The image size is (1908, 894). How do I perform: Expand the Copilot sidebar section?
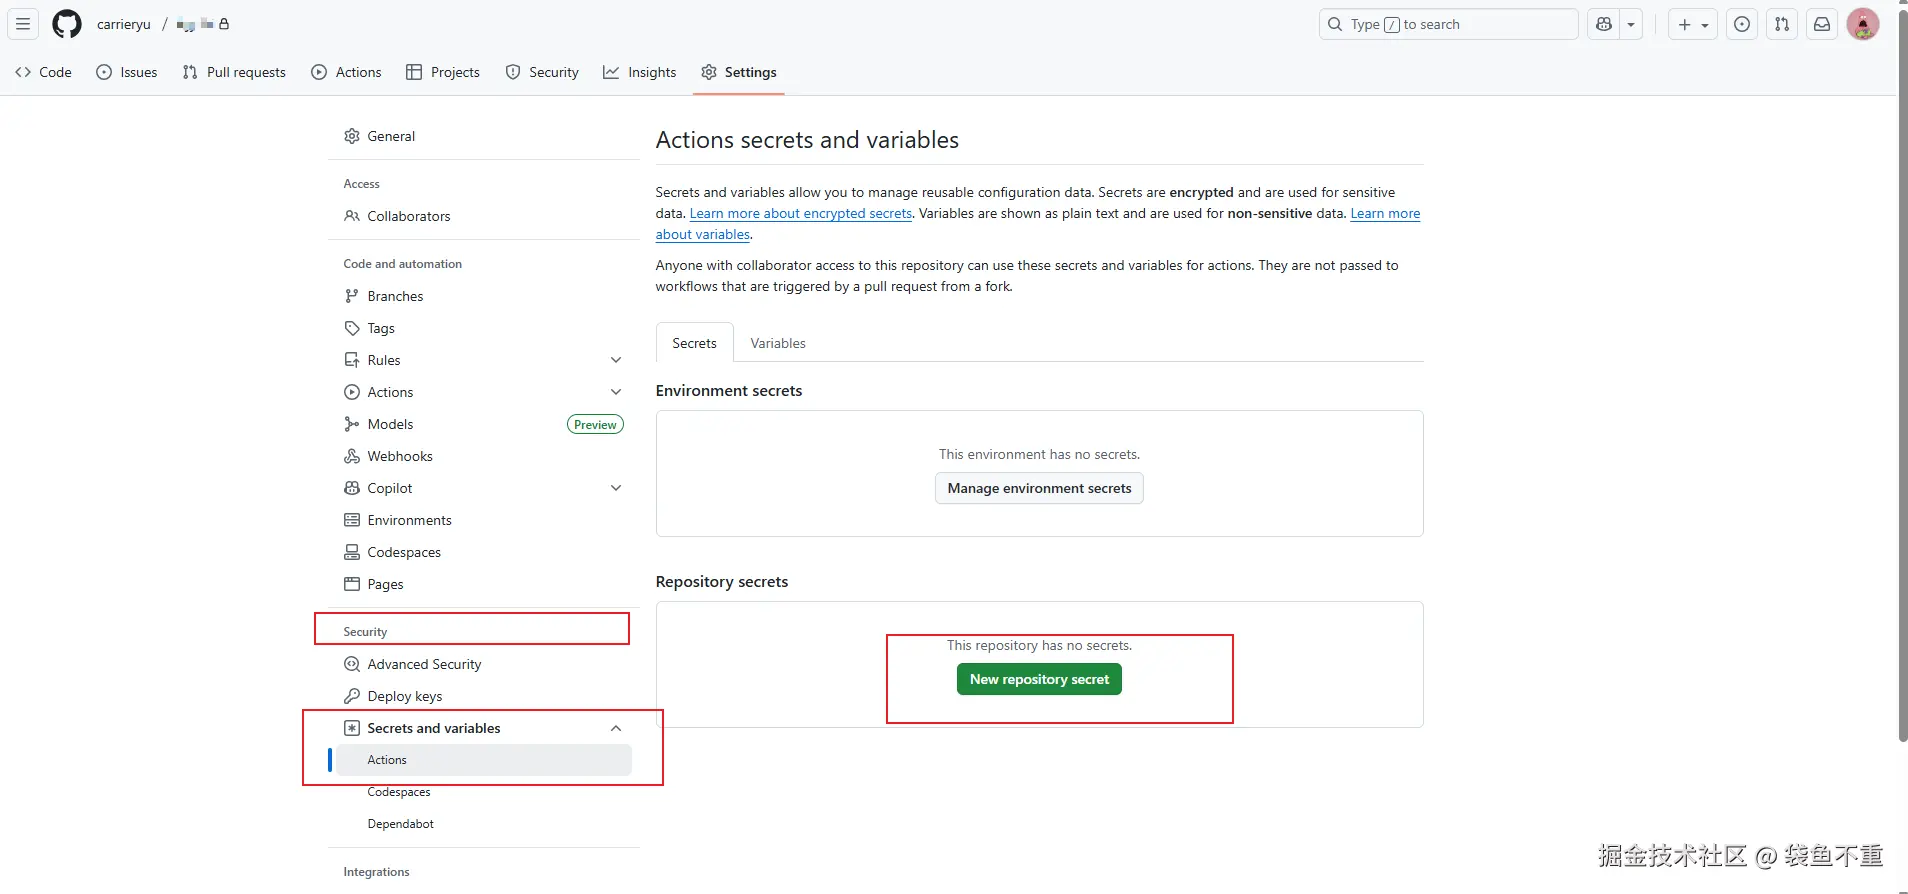tap(616, 488)
